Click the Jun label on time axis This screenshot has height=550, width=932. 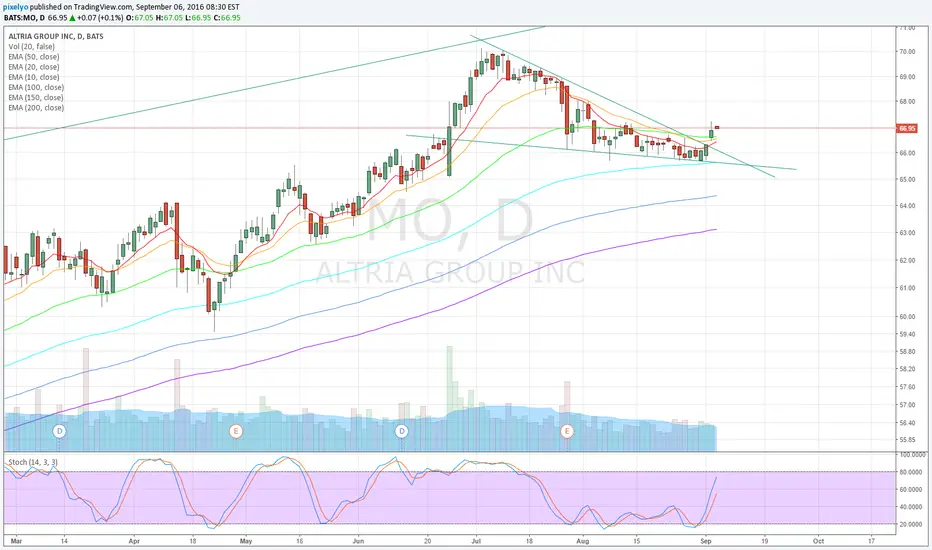(x=358, y=541)
